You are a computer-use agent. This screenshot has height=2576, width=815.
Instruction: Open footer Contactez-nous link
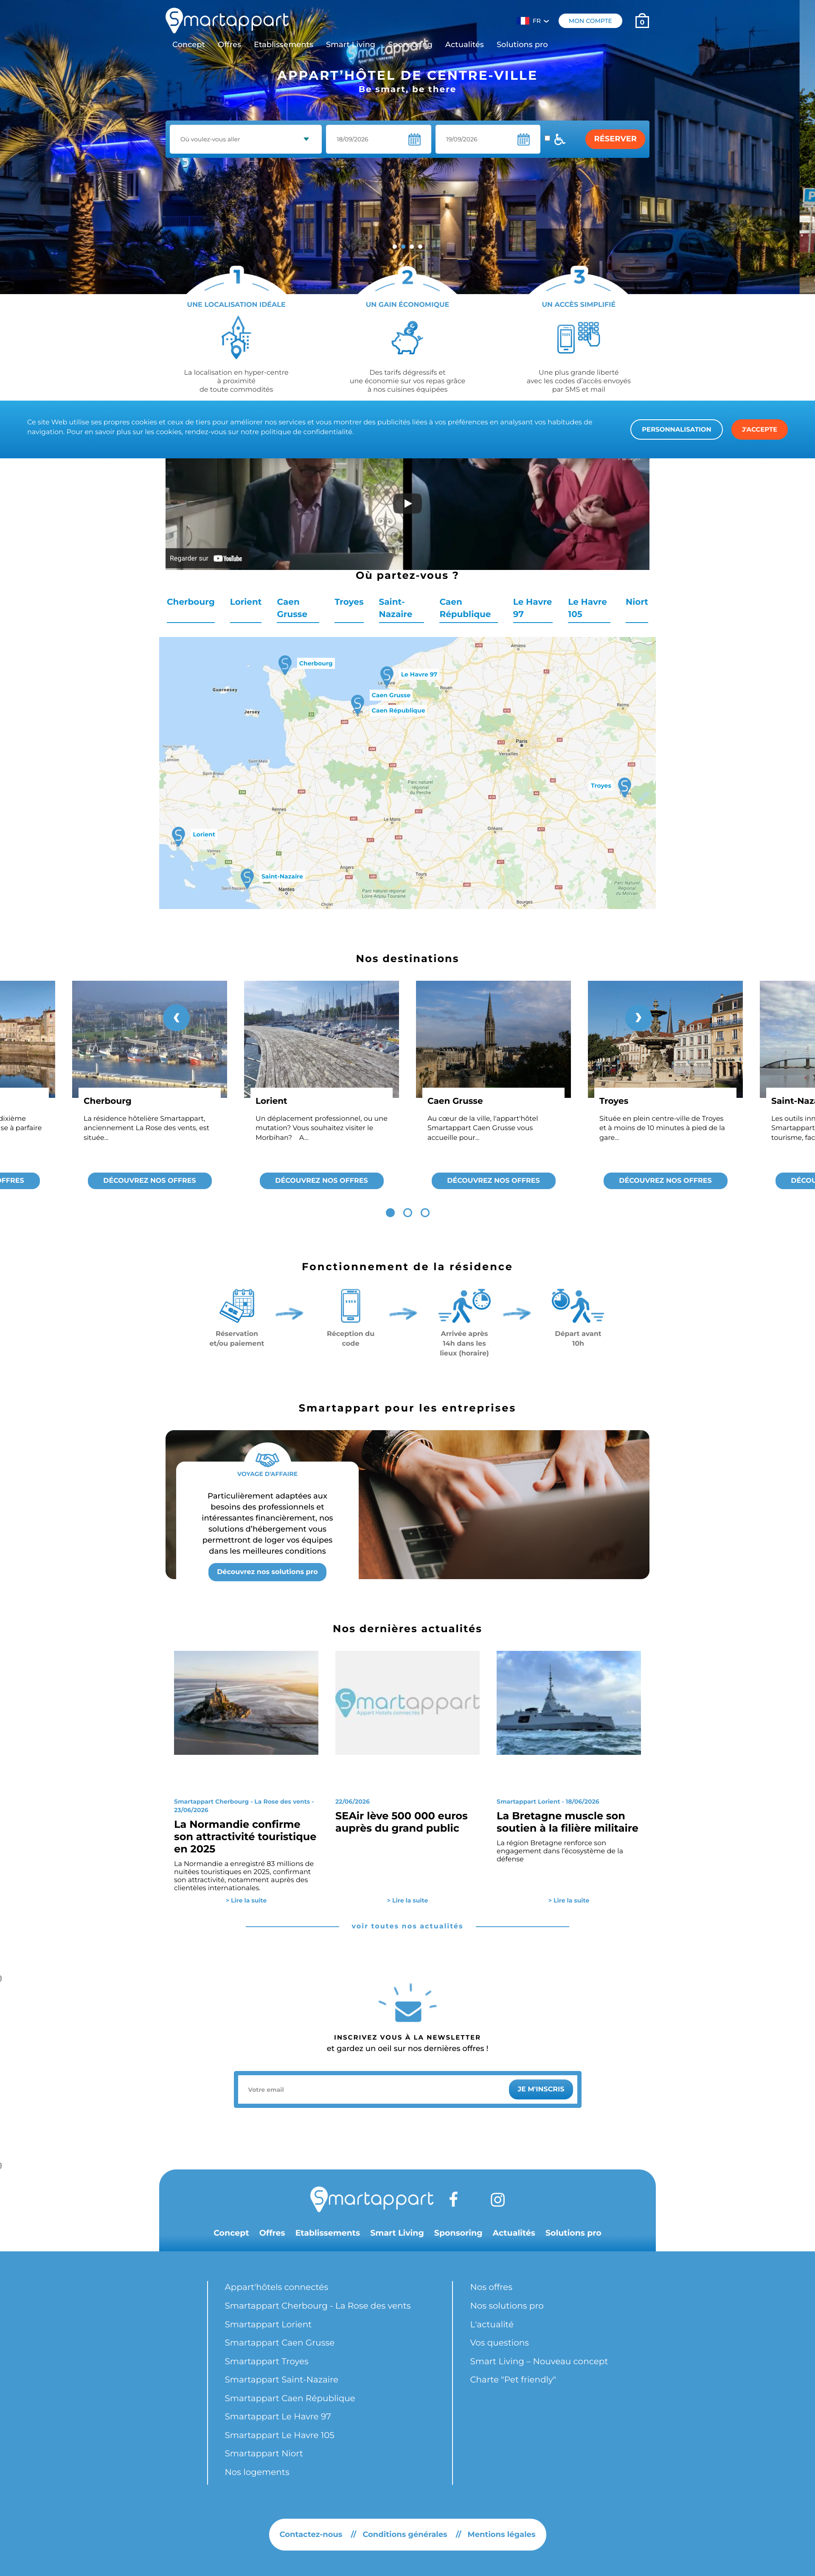click(311, 2534)
